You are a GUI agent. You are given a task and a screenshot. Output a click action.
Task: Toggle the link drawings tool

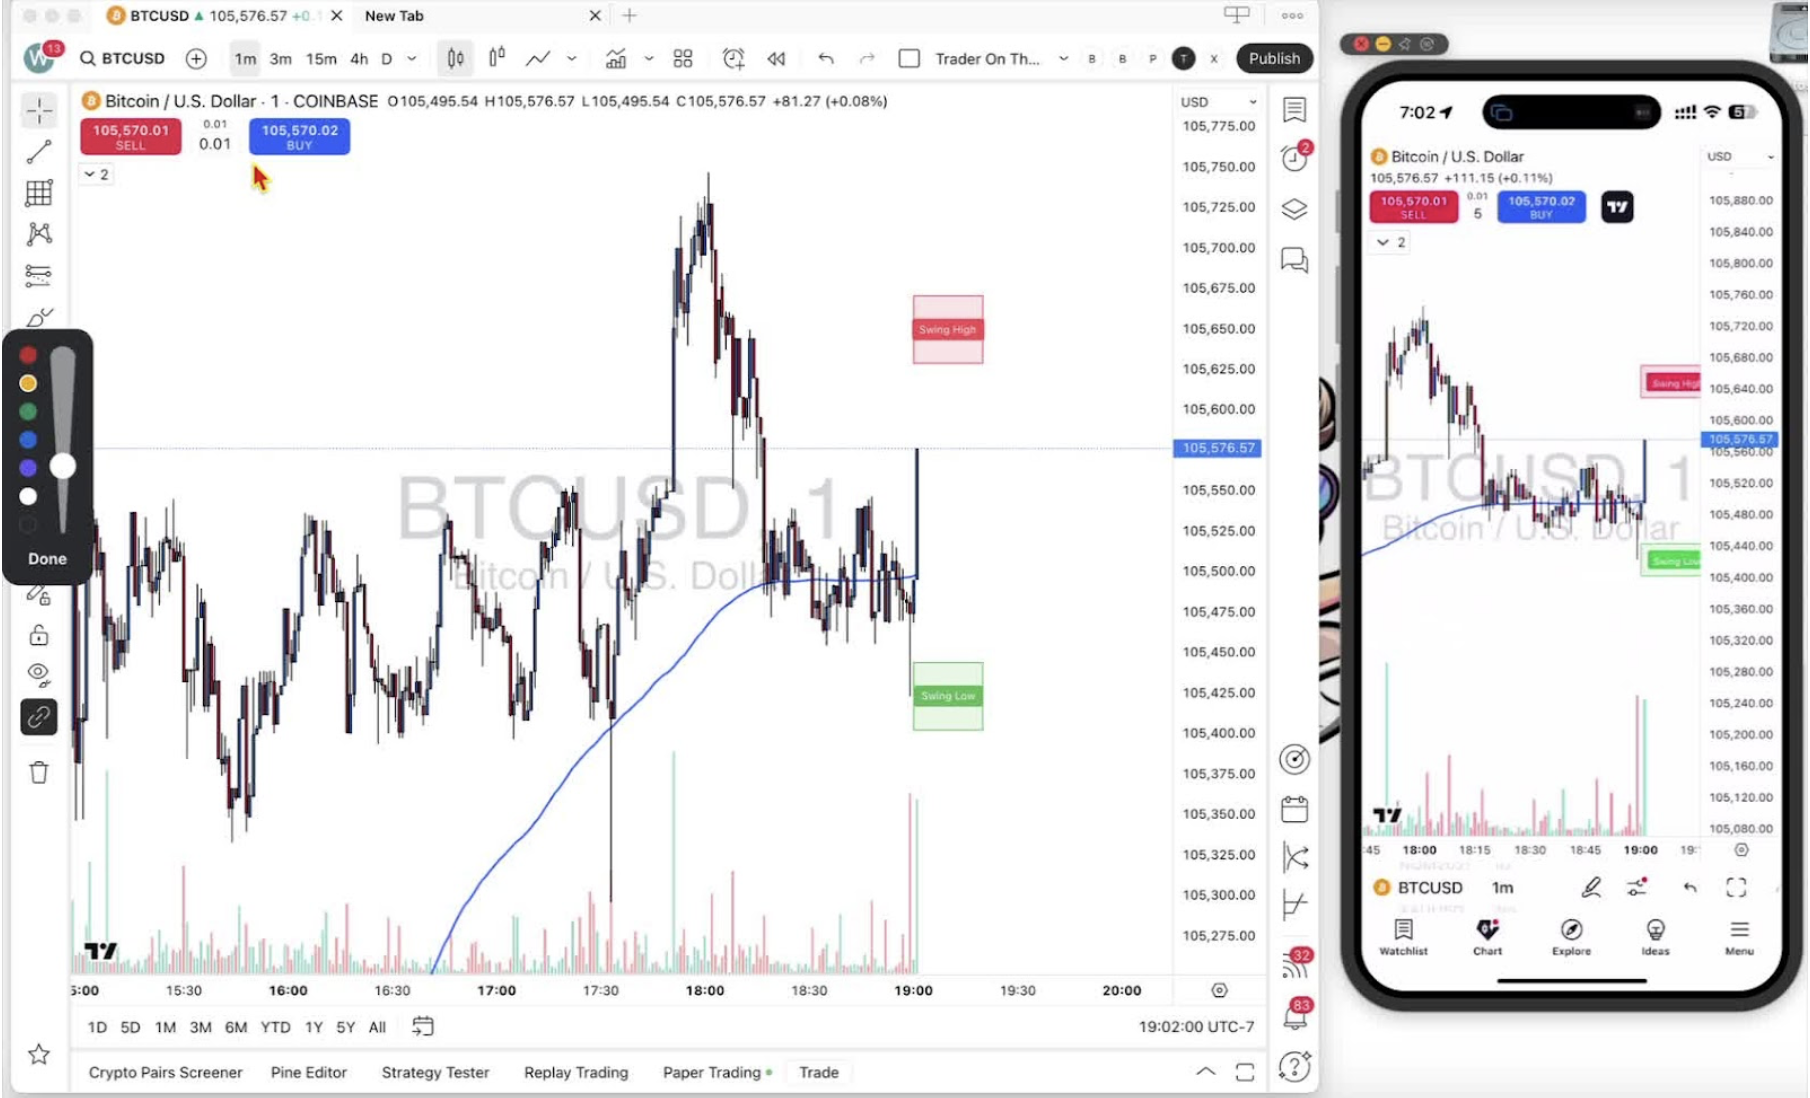click(x=39, y=717)
